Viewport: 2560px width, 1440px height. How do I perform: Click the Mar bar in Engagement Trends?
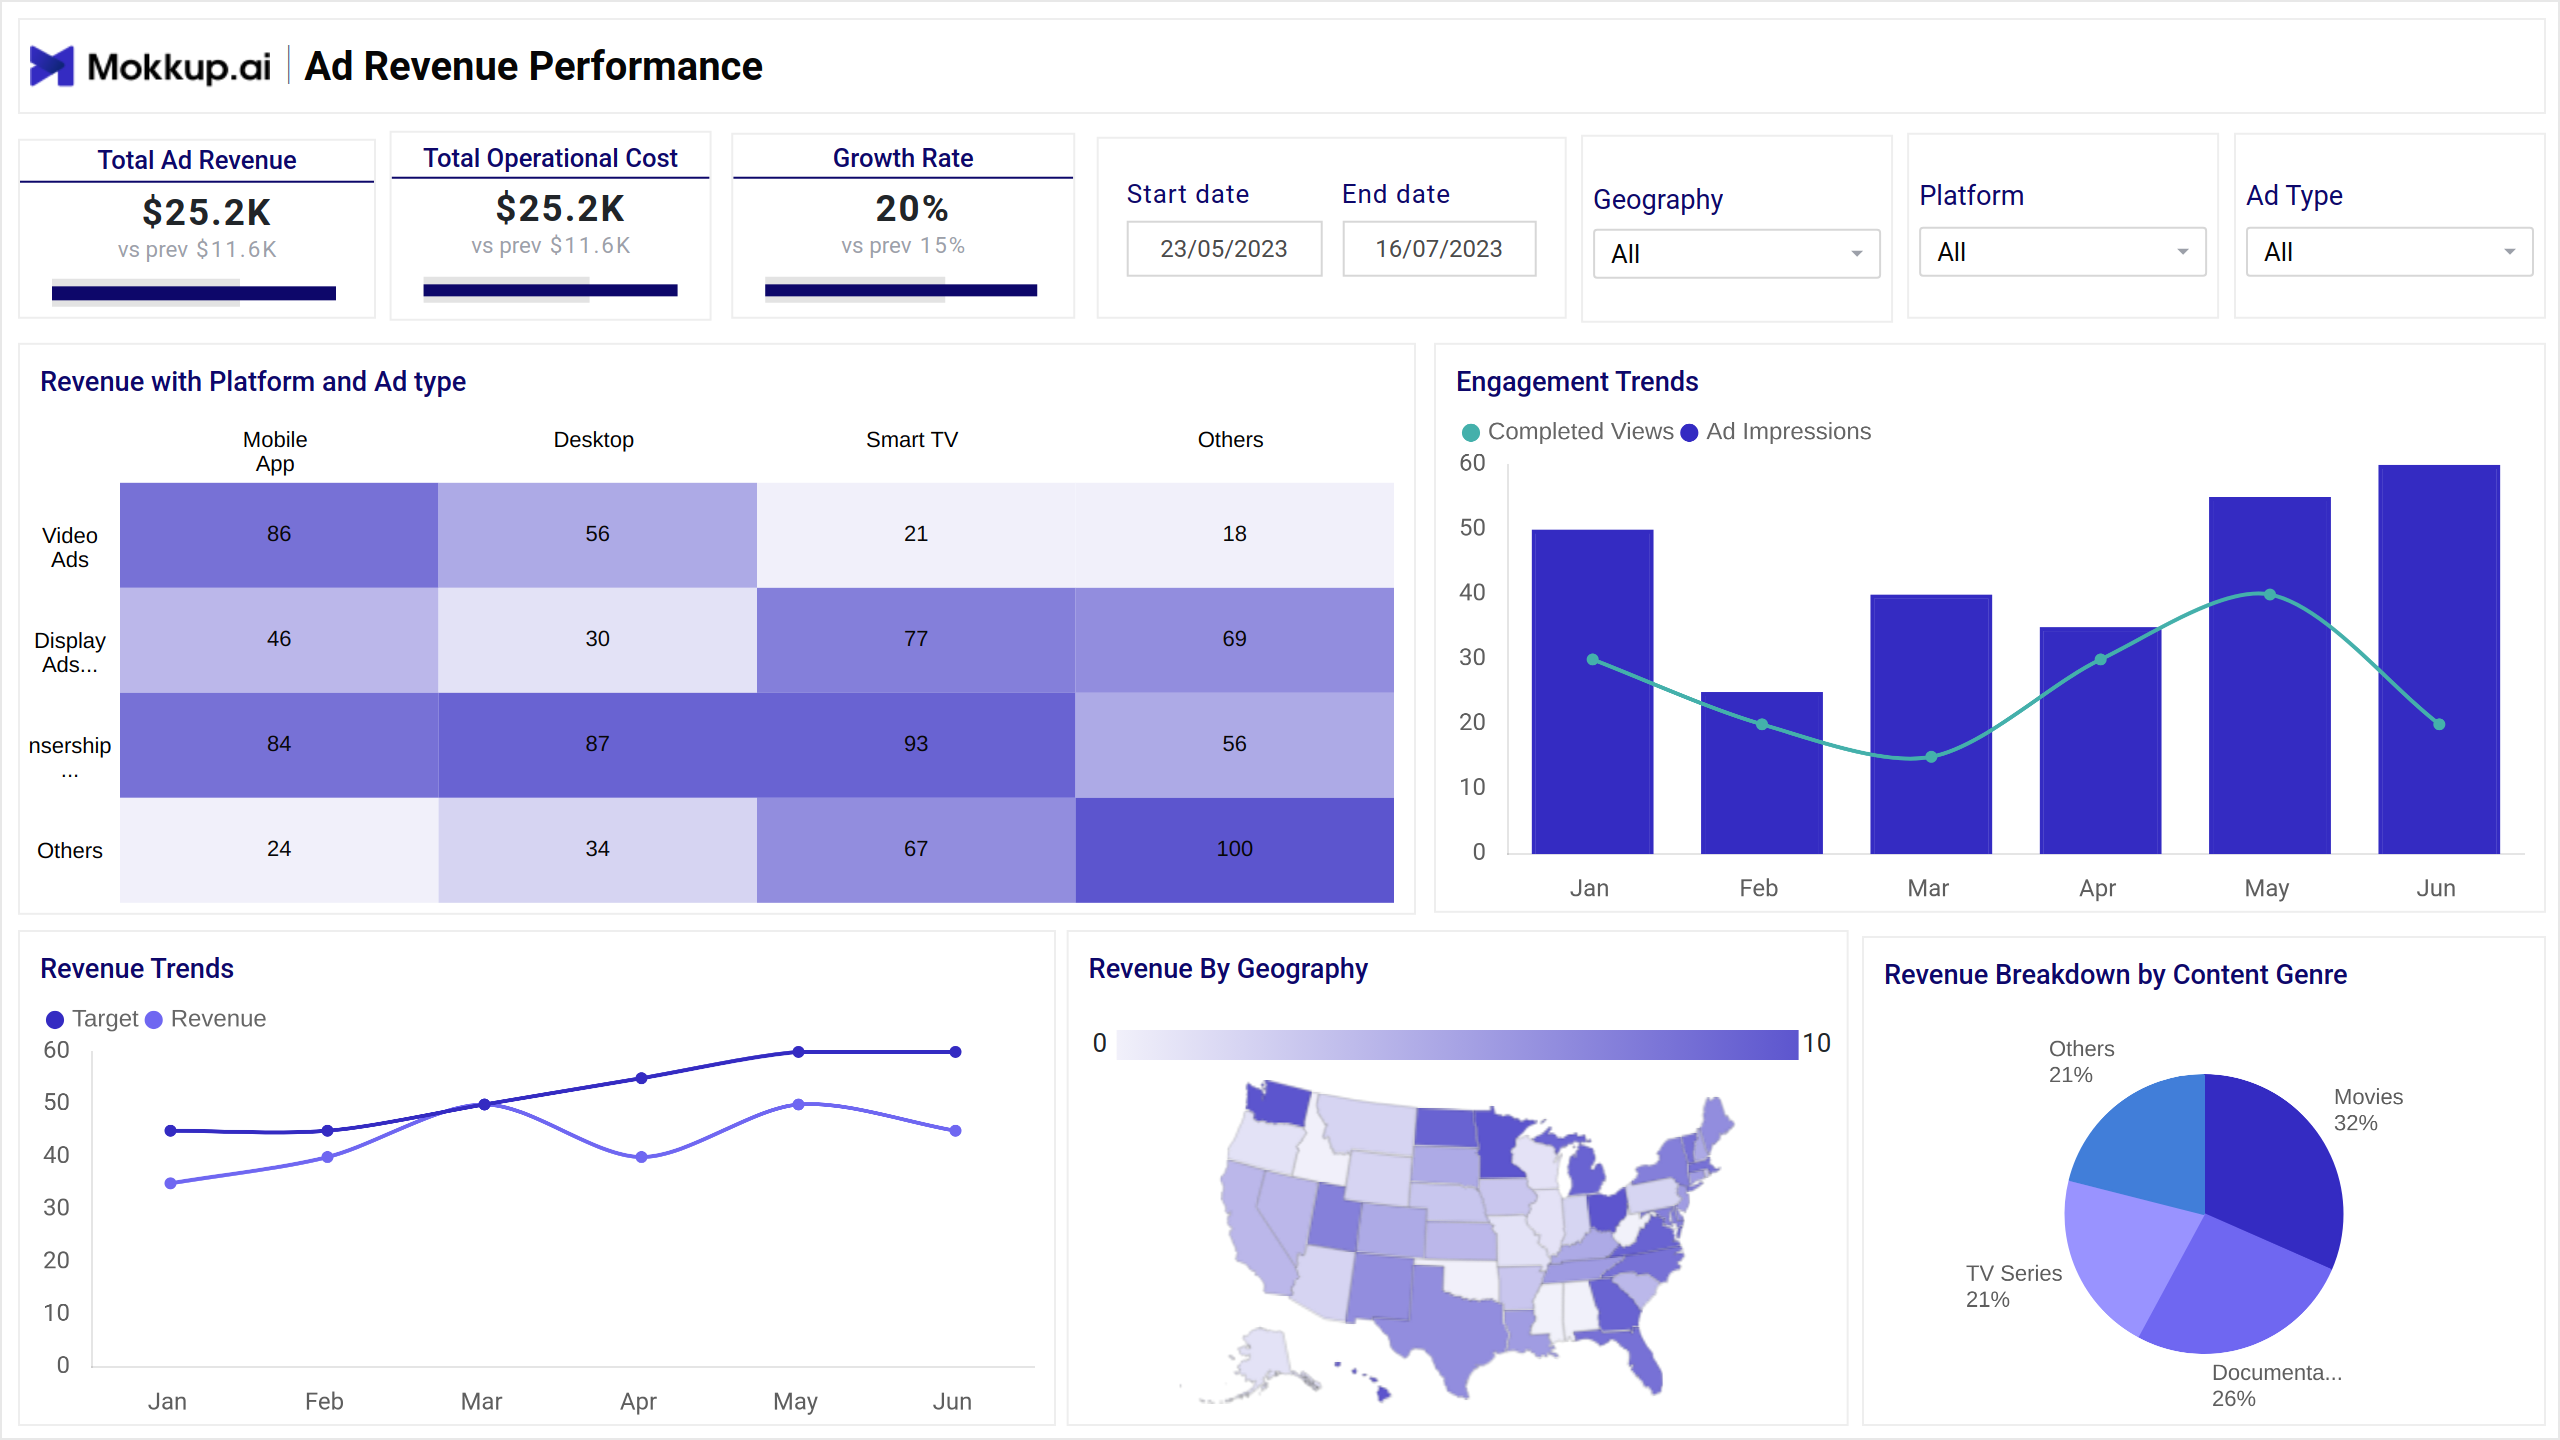click(1931, 725)
